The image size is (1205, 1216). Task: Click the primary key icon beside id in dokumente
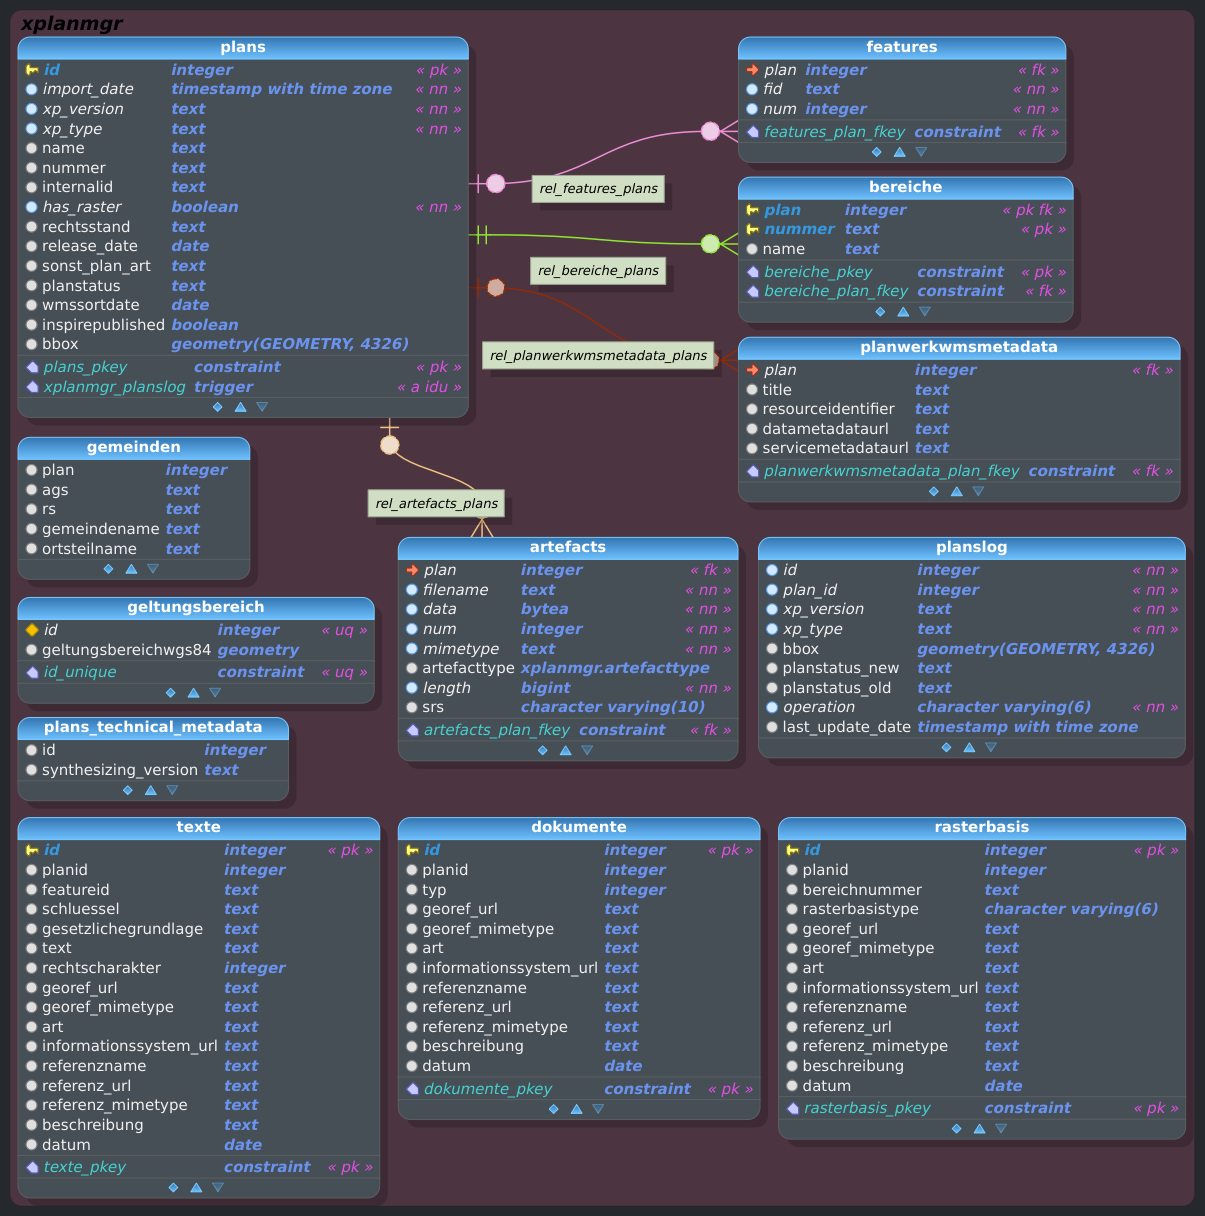[x=412, y=850]
